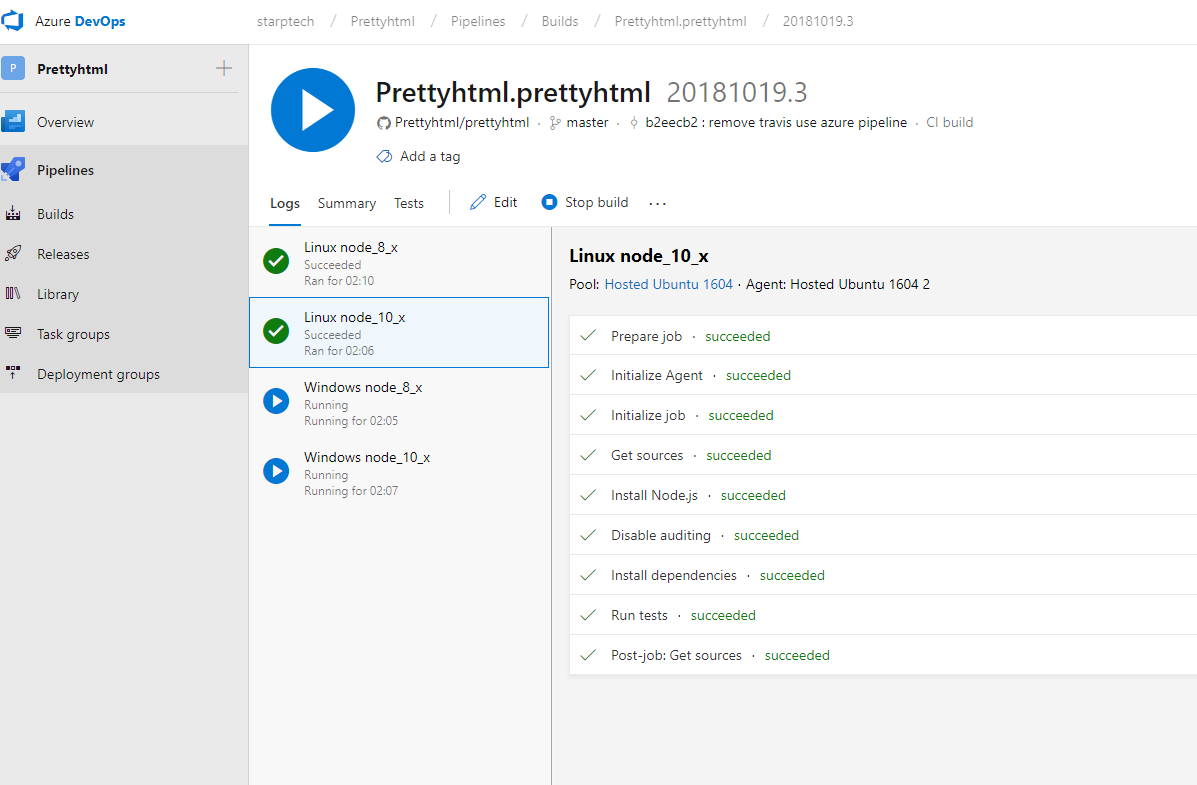This screenshot has height=785, width=1197.
Task: Click the Task groups icon
Action: (13, 333)
